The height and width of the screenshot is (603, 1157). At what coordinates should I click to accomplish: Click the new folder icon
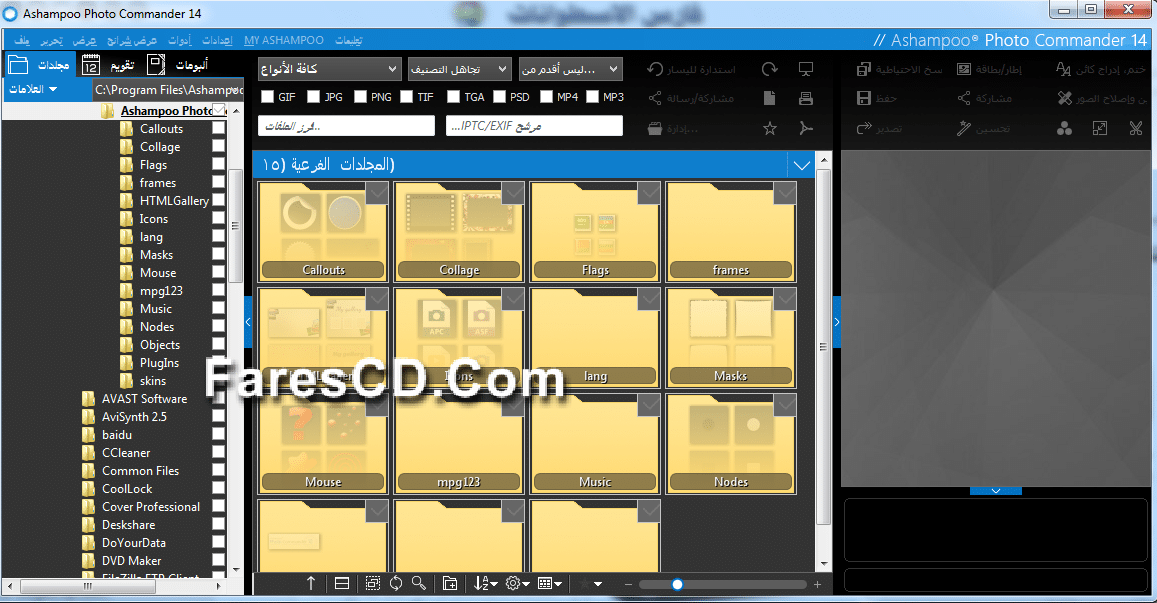(449, 583)
